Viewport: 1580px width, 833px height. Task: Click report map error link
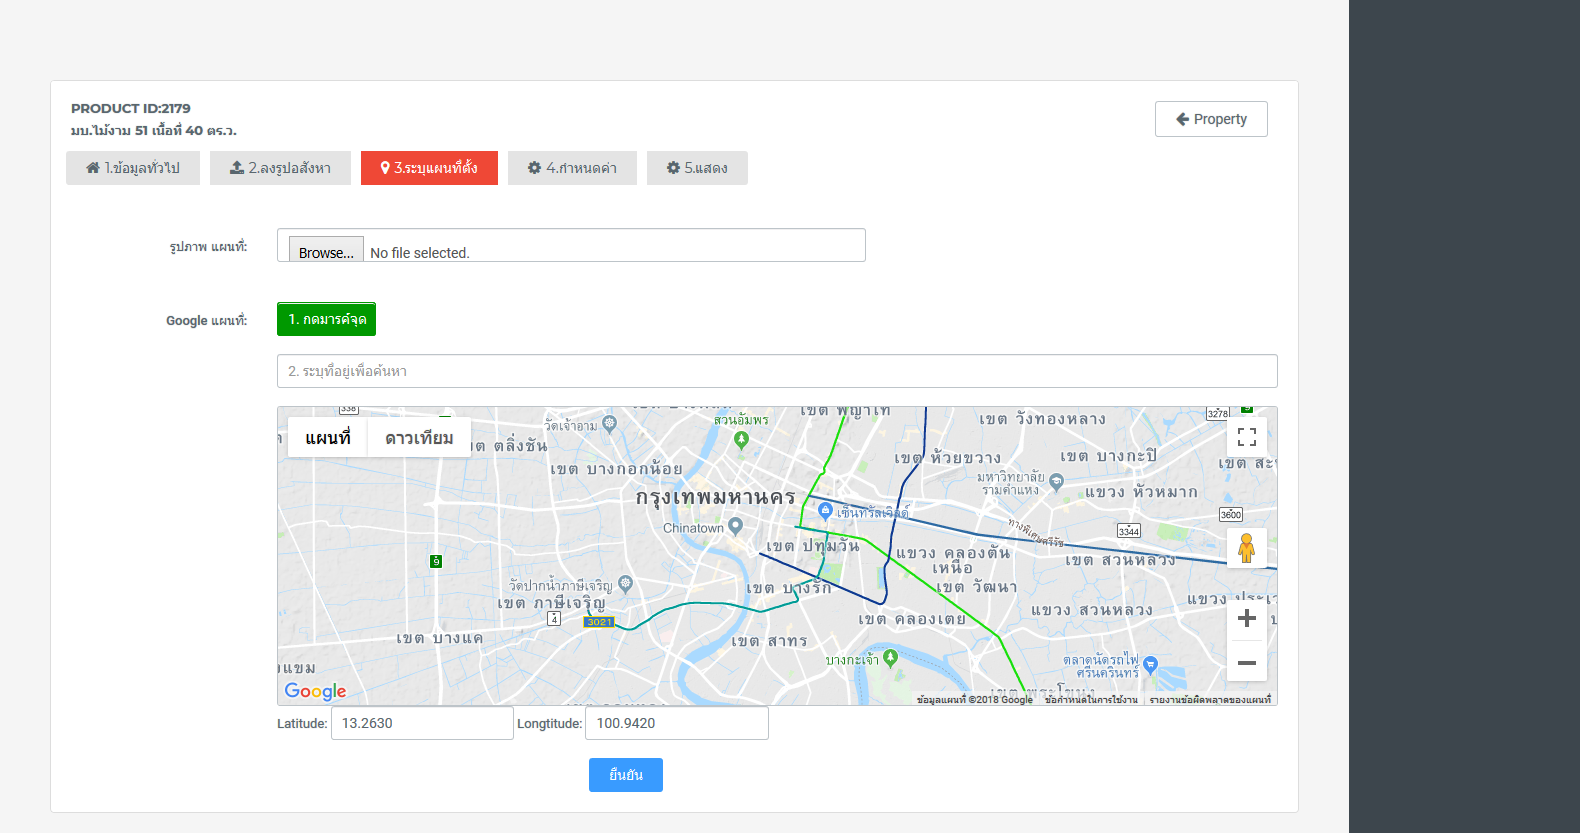1210,700
